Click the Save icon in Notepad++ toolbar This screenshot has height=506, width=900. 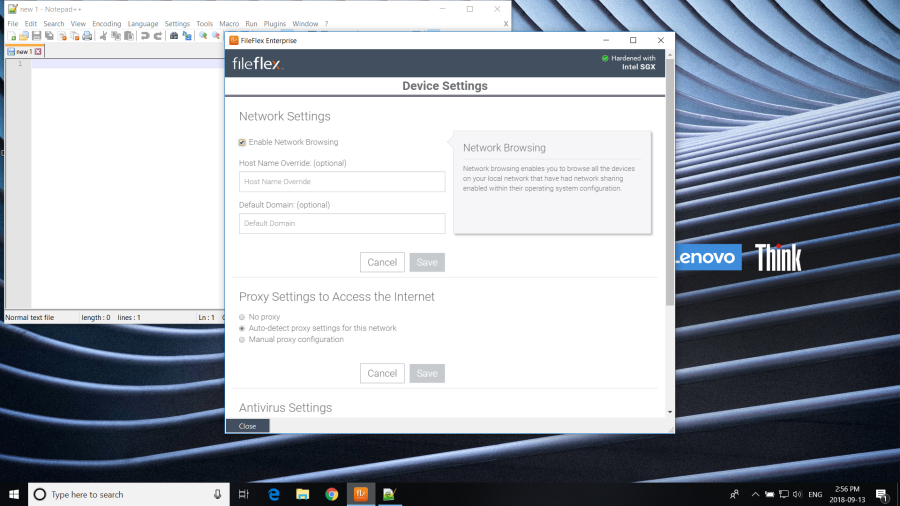coord(36,36)
